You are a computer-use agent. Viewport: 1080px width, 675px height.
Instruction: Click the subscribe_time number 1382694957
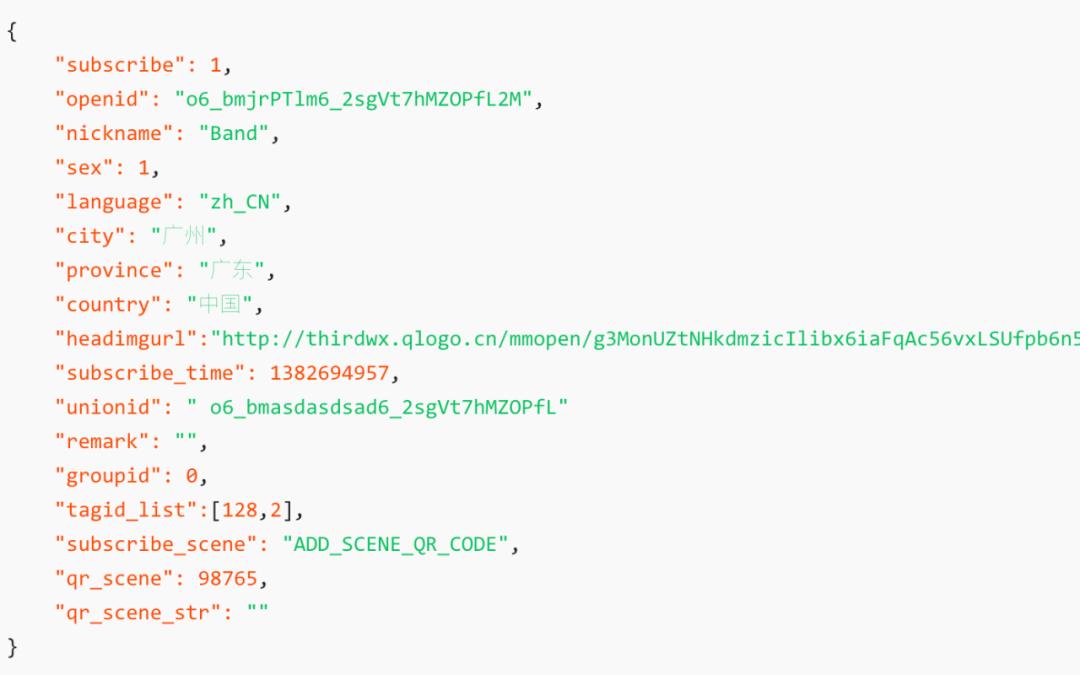pyautogui.click(x=329, y=373)
